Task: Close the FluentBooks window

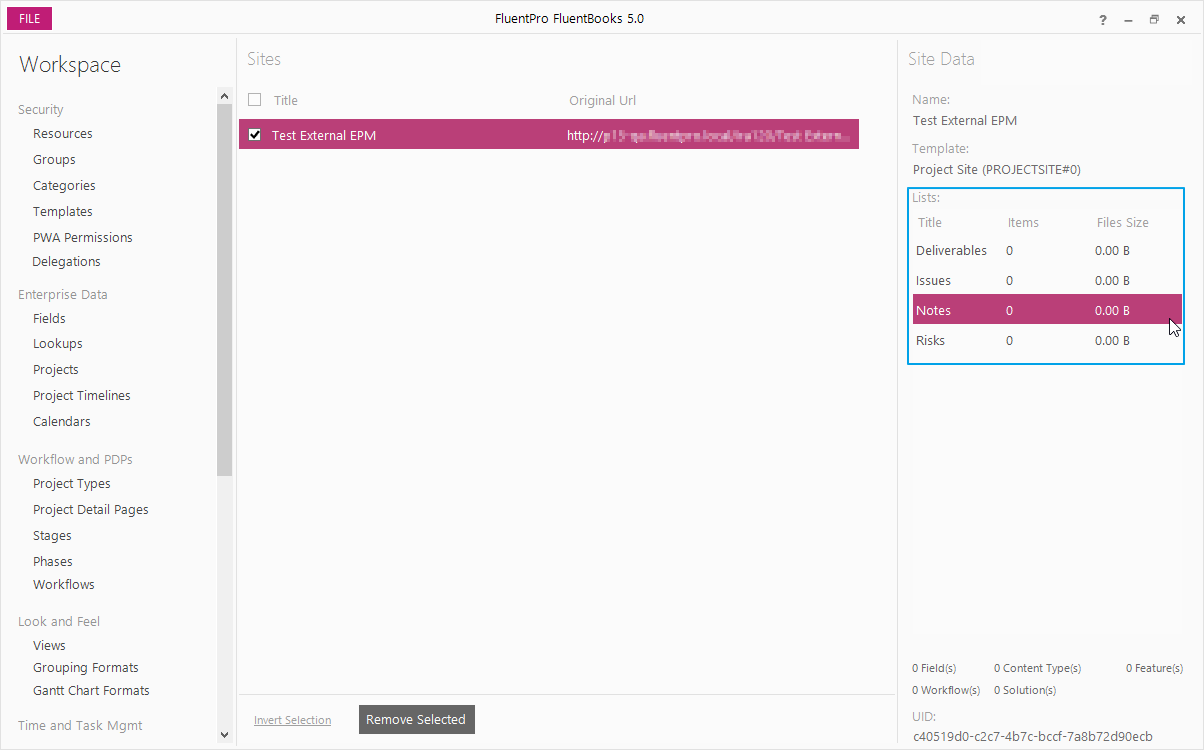Action: pos(1180,20)
